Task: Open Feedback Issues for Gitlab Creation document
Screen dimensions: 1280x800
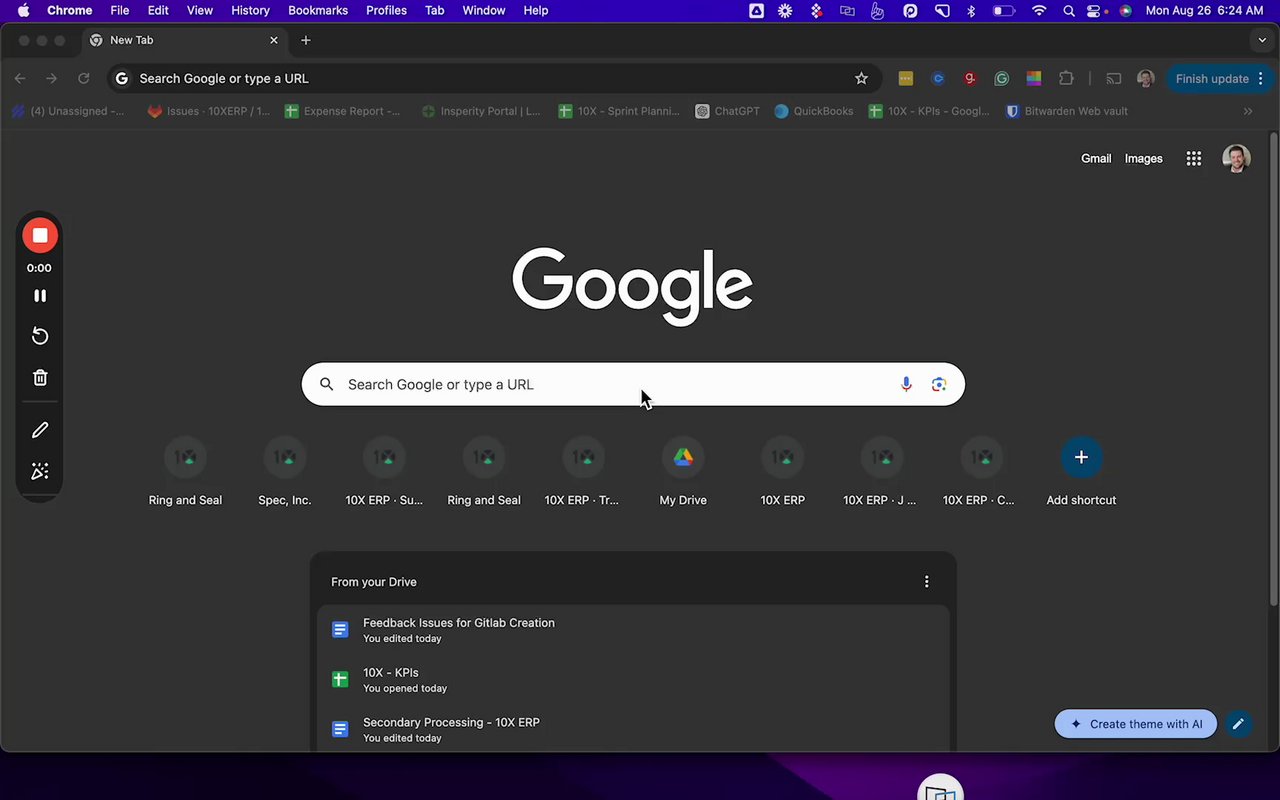Action: [x=633, y=630]
